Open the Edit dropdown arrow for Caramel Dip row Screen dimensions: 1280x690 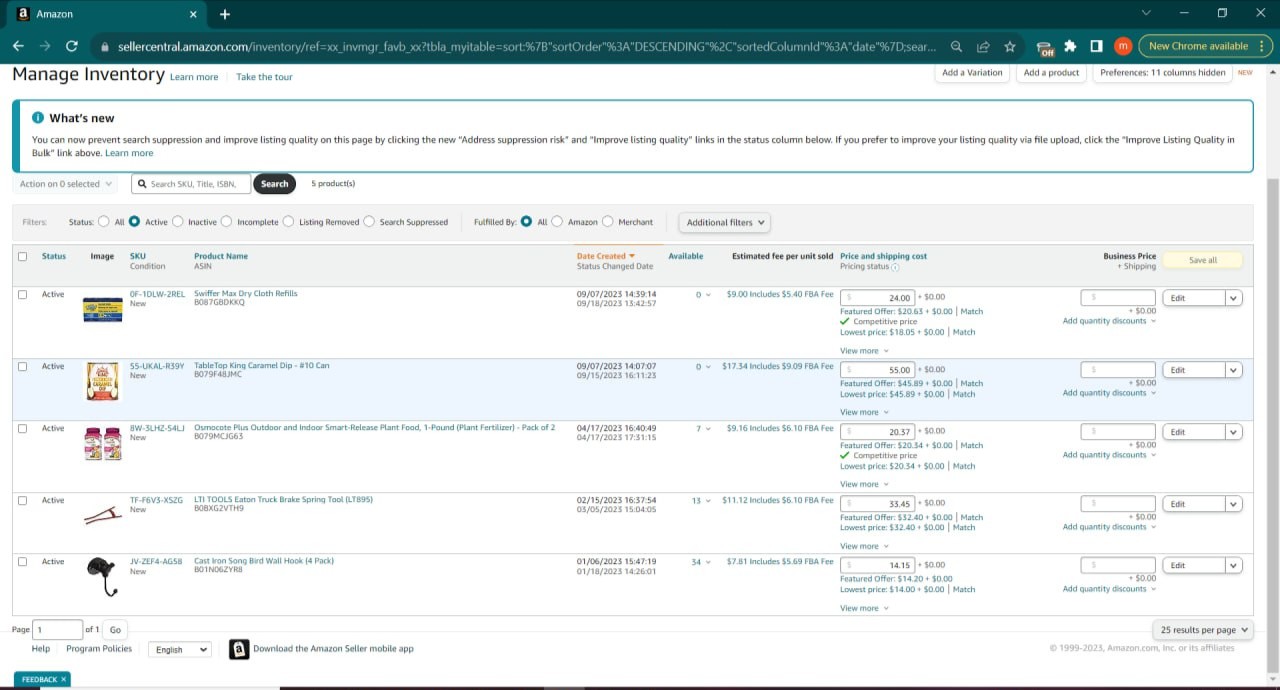coord(1233,370)
